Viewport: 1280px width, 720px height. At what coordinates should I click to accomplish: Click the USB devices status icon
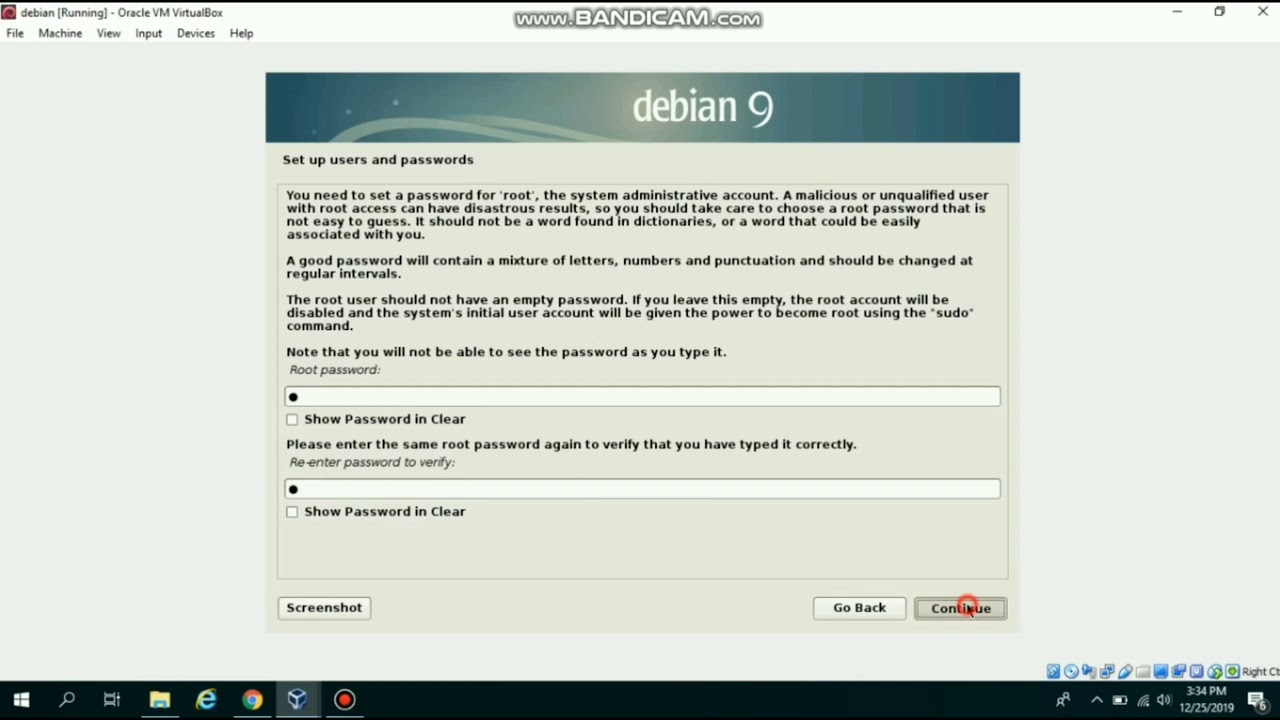[x=1125, y=672]
